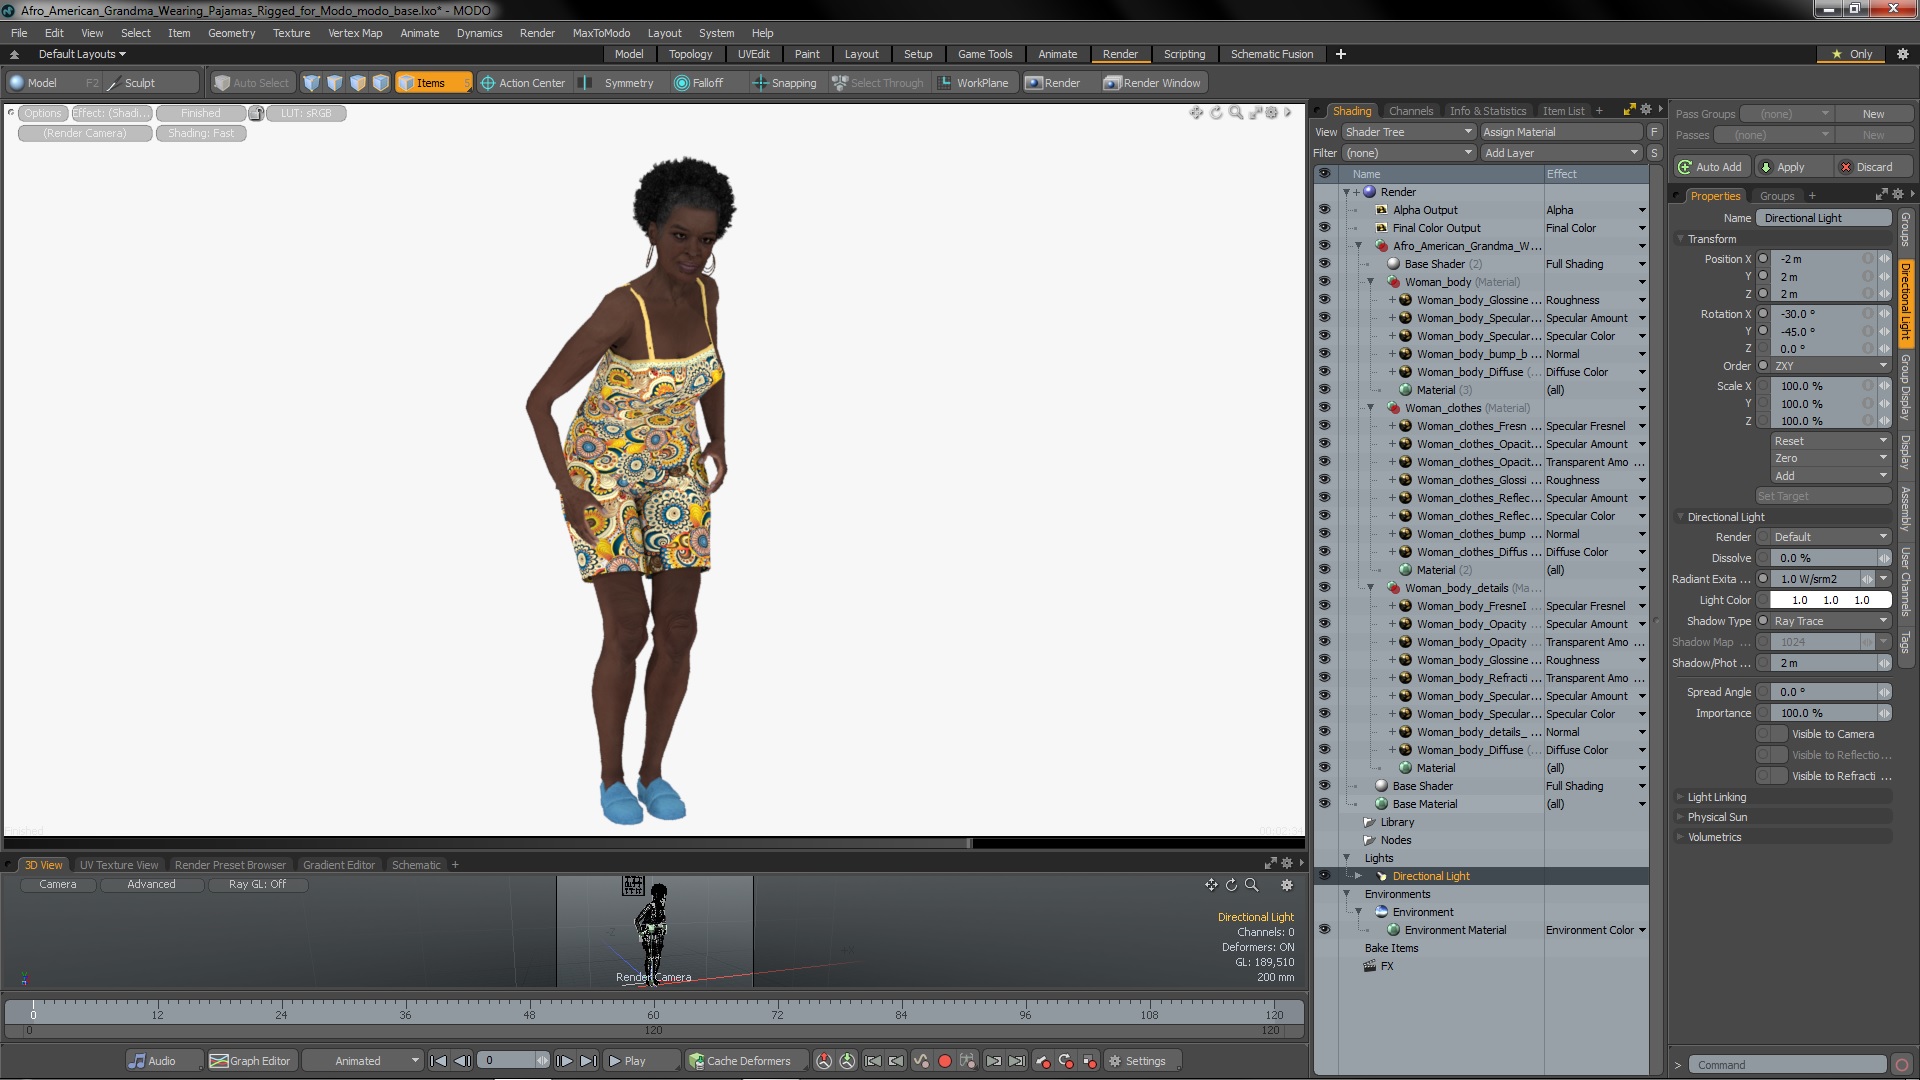
Task: Open the Add Layer dropdown
Action: [1560, 153]
